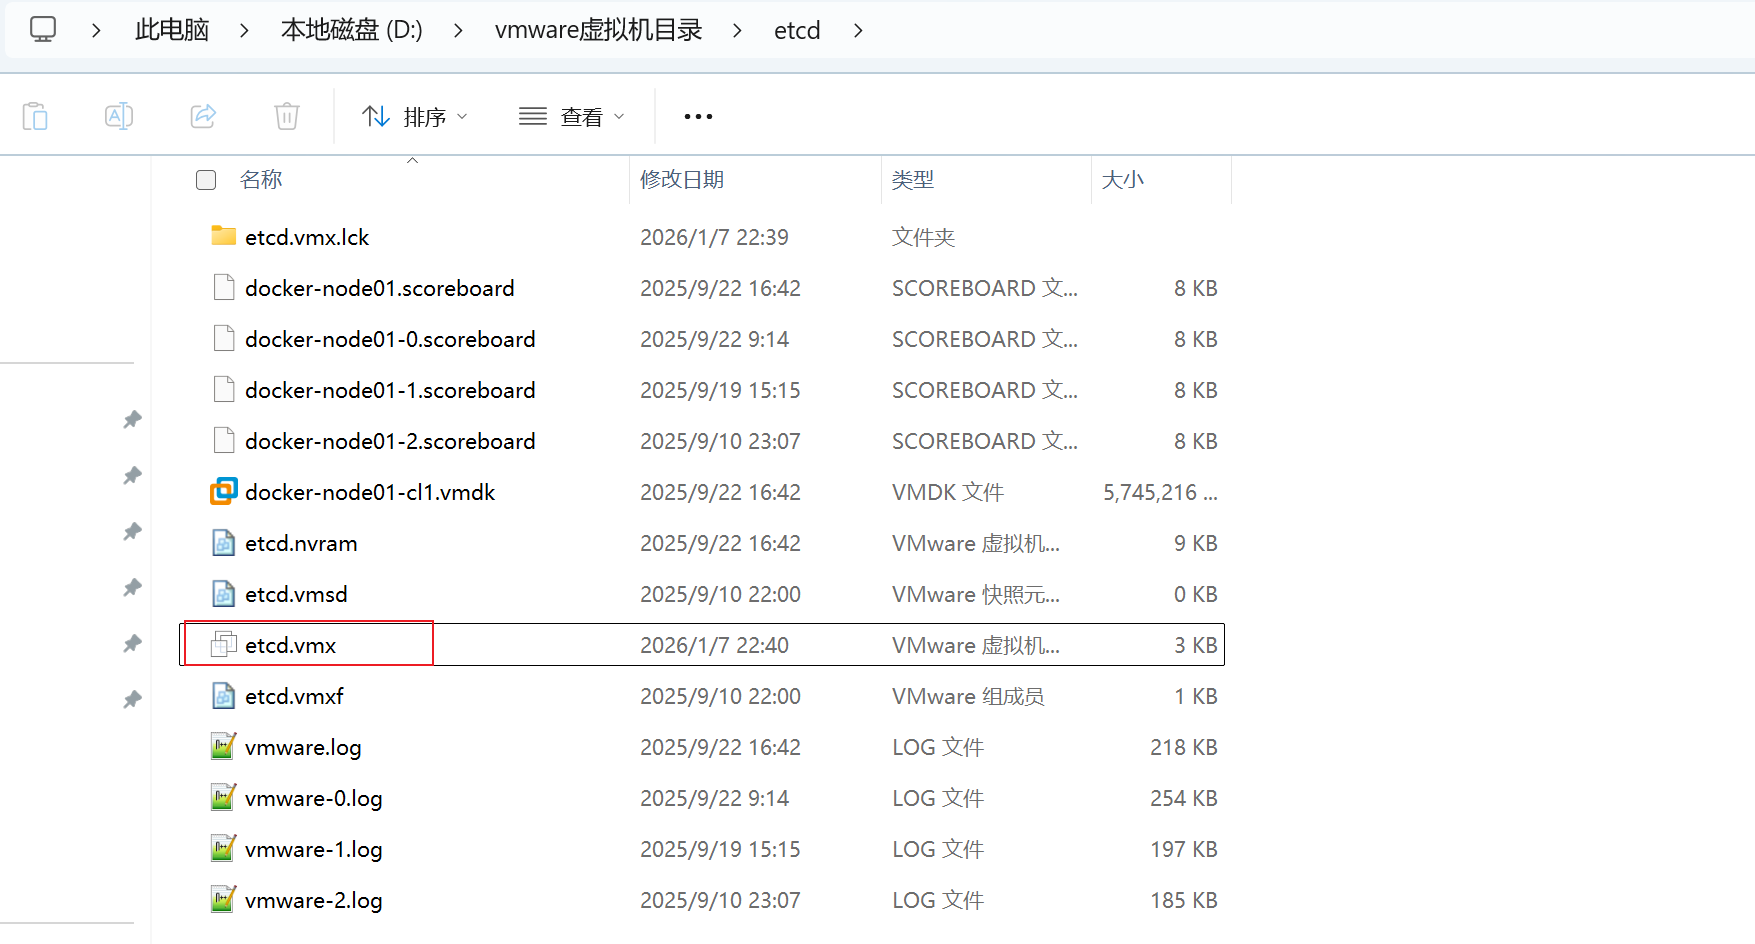Click the etcd.vmsd file icon
The image size is (1755, 944).
[x=224, y=593]
